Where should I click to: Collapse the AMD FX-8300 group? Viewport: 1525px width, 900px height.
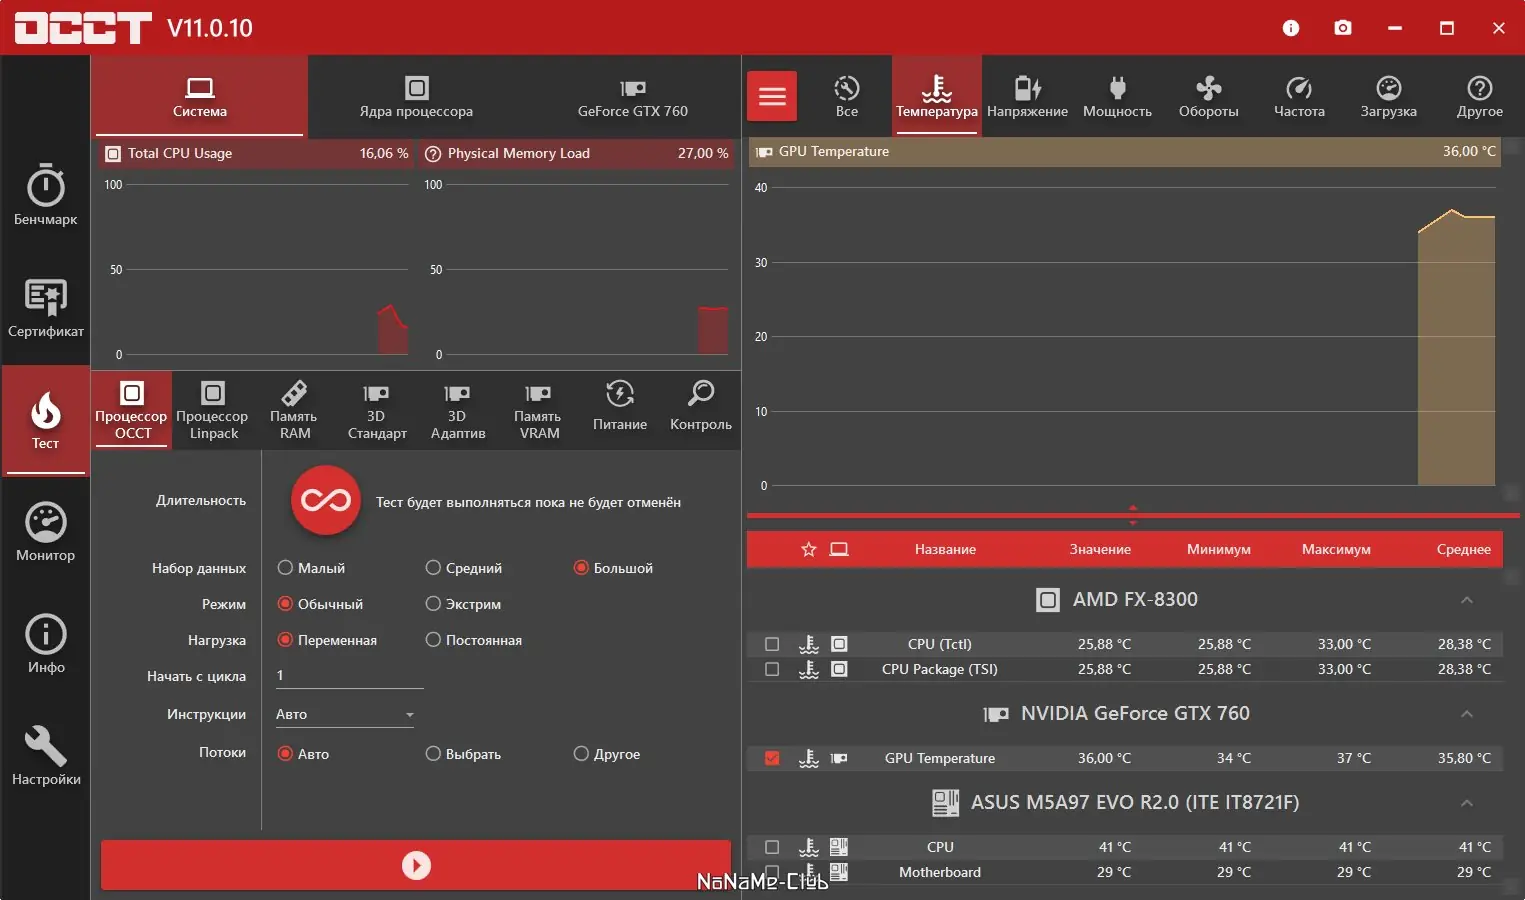(x=1467, y=600)
